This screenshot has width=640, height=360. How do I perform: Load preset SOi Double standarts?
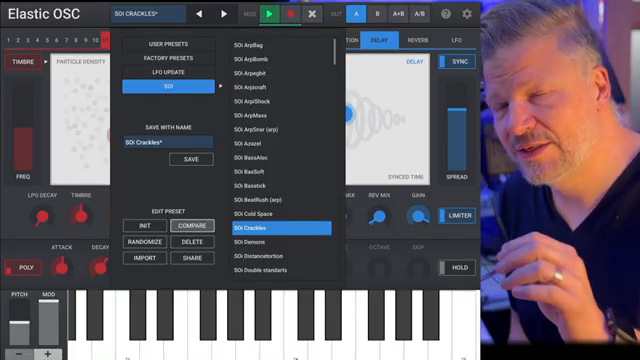(282, 270)
